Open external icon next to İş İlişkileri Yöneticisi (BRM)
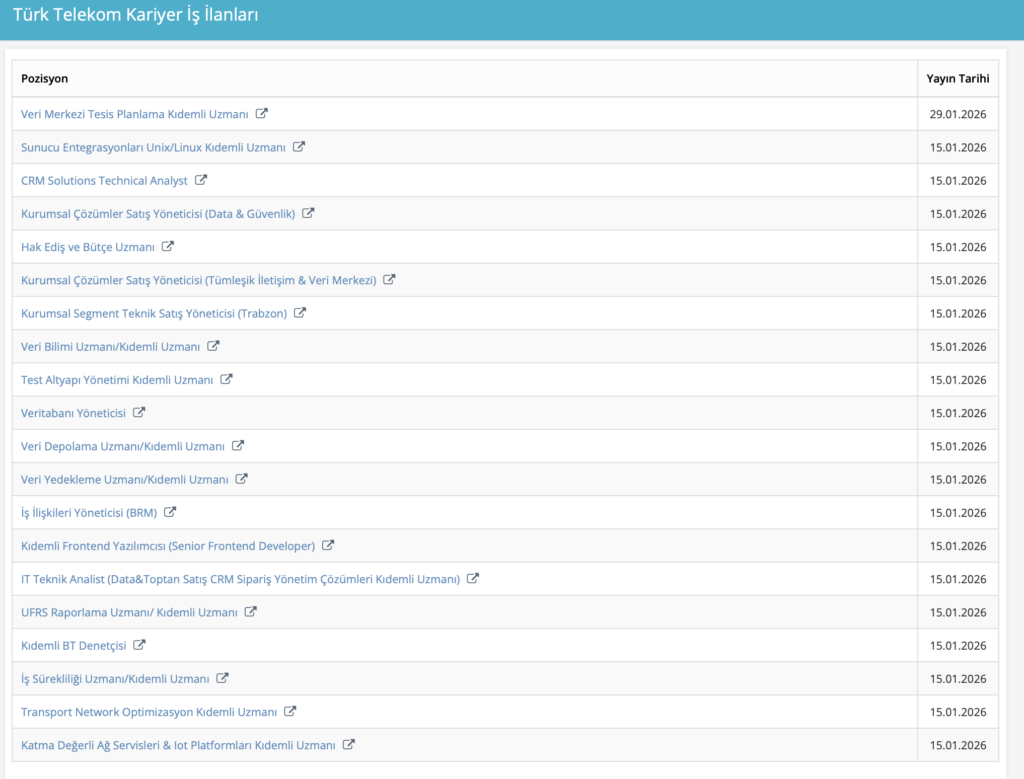1024x779 pixels. 170,512
